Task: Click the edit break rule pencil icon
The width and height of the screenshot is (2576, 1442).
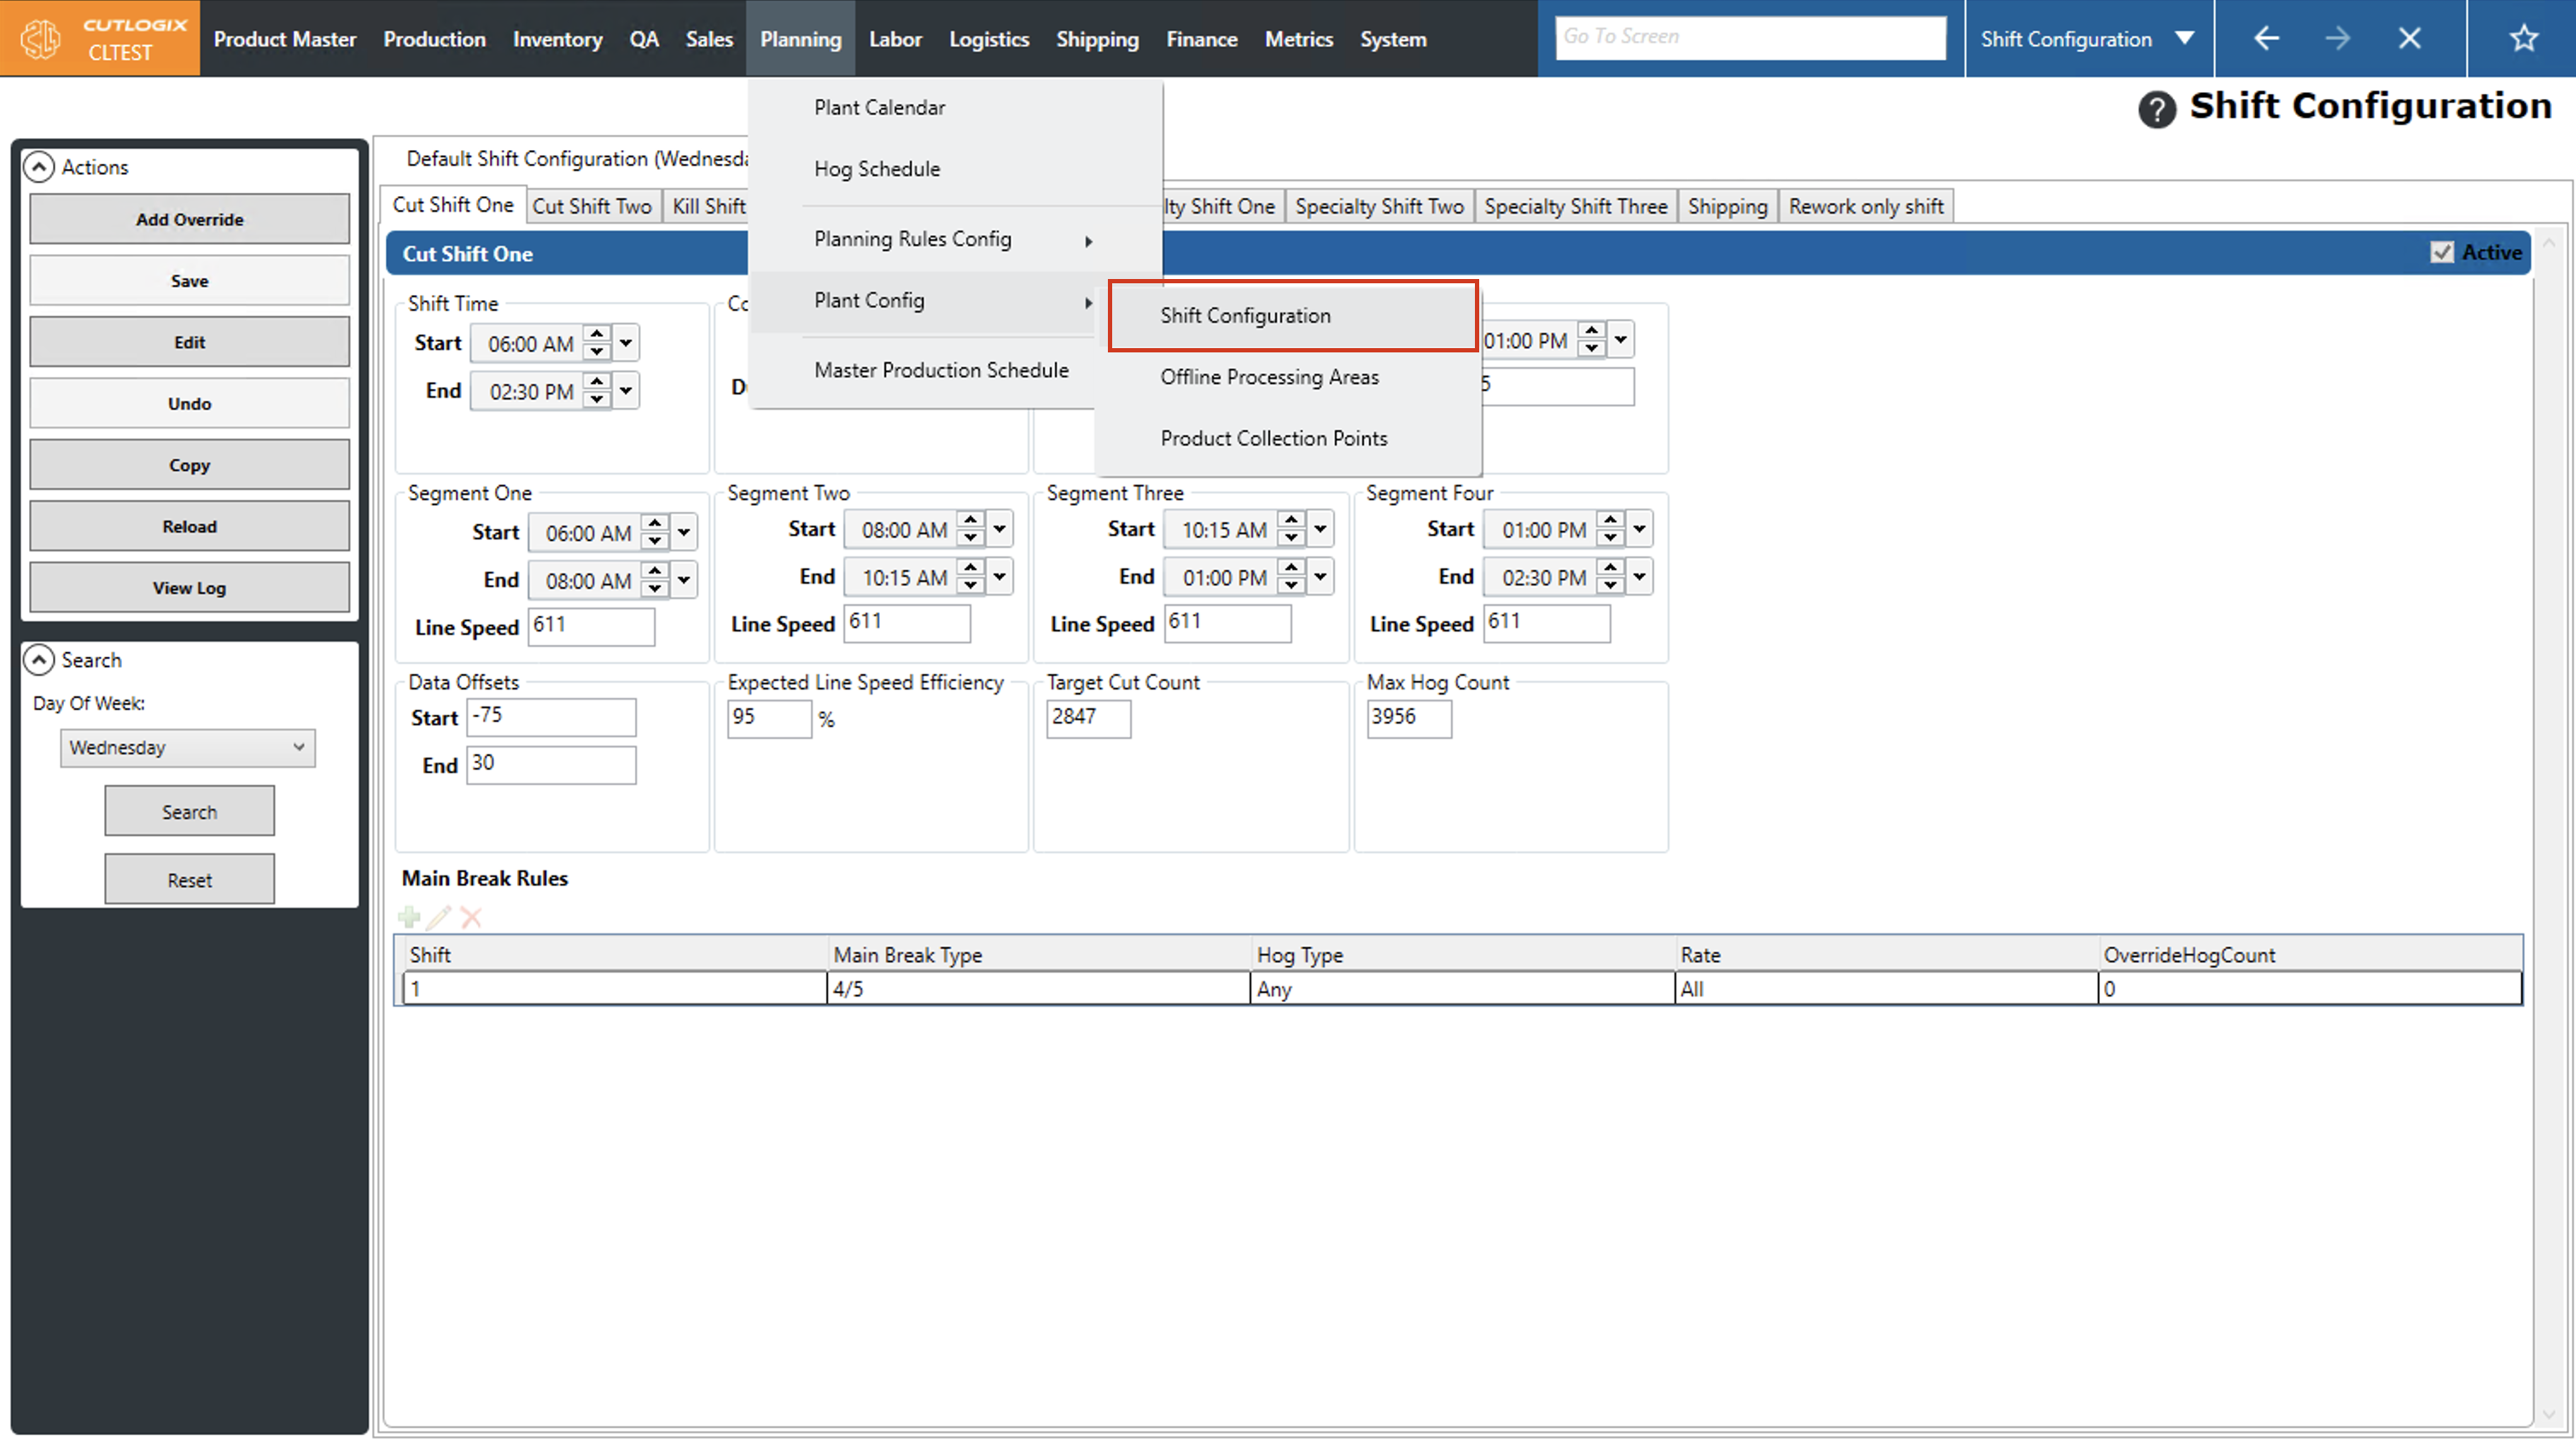Action: 439,917
